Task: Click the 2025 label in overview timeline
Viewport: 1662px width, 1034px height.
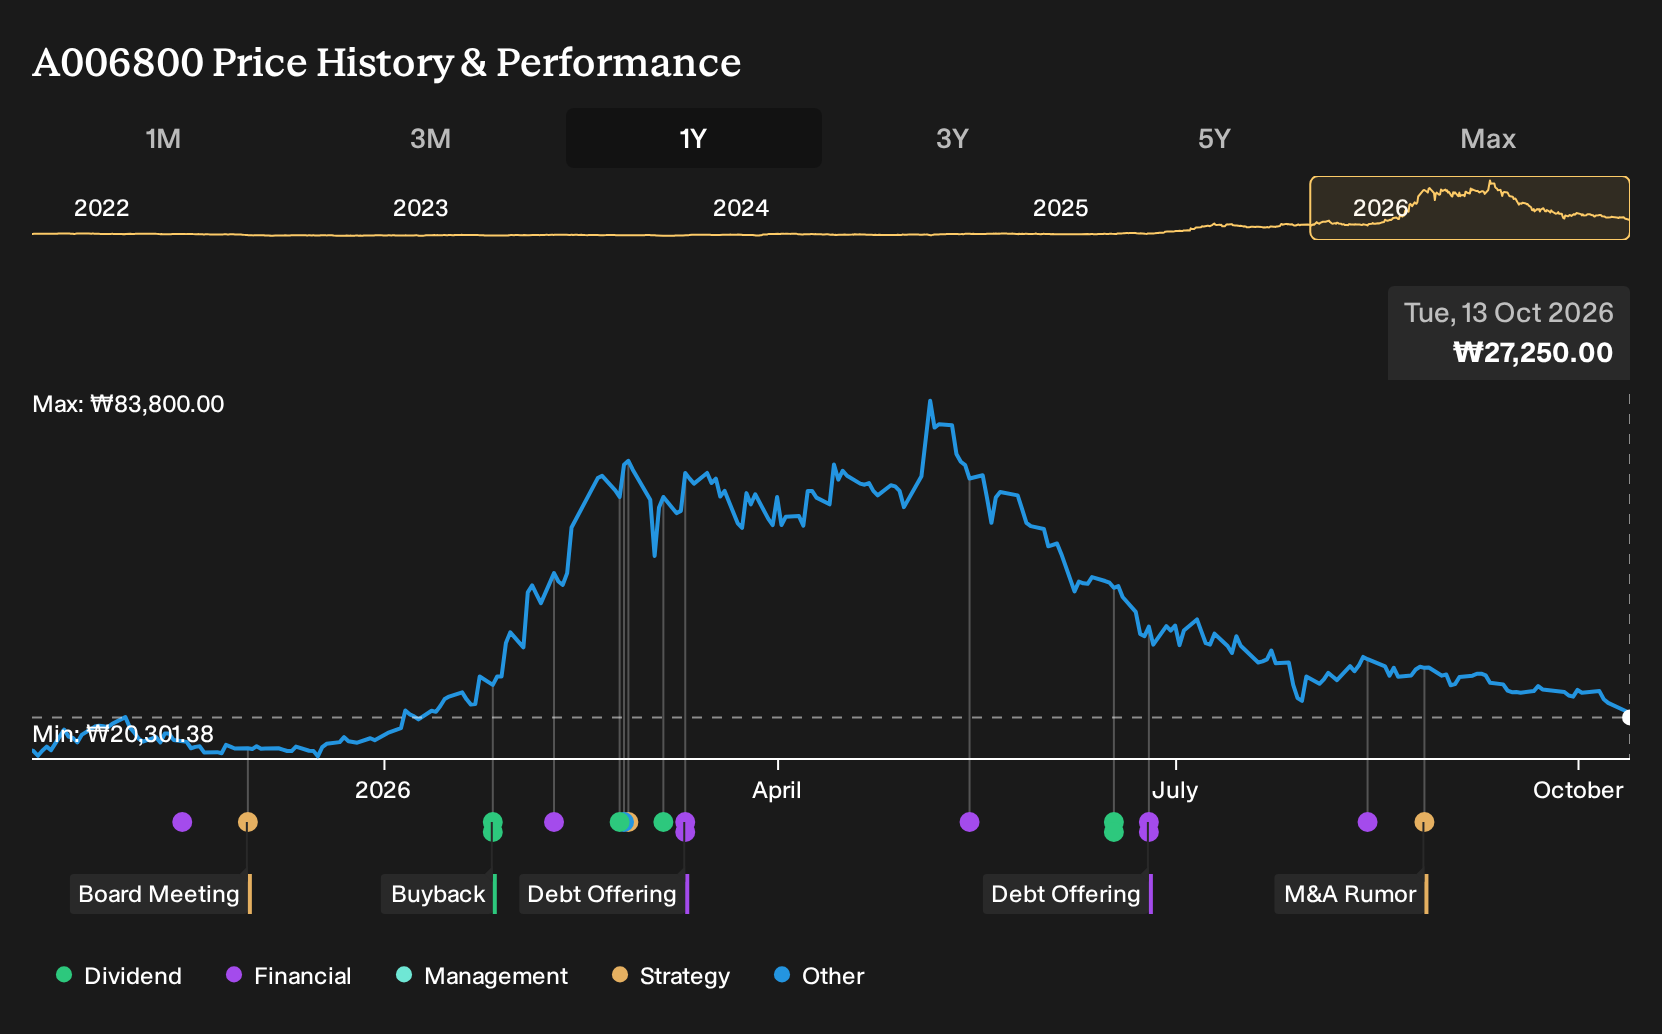Action: pyautogui.click(x=1060, y=208)
